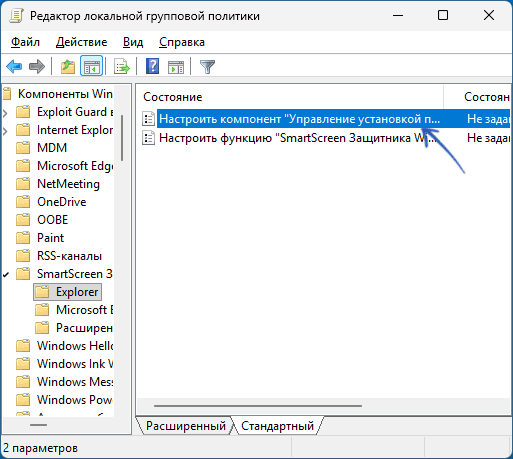Select the Microsoft subfolder under SmartScreen
Image resolution: width=513 pixels, height=459 pixels.
click(84, 310)
